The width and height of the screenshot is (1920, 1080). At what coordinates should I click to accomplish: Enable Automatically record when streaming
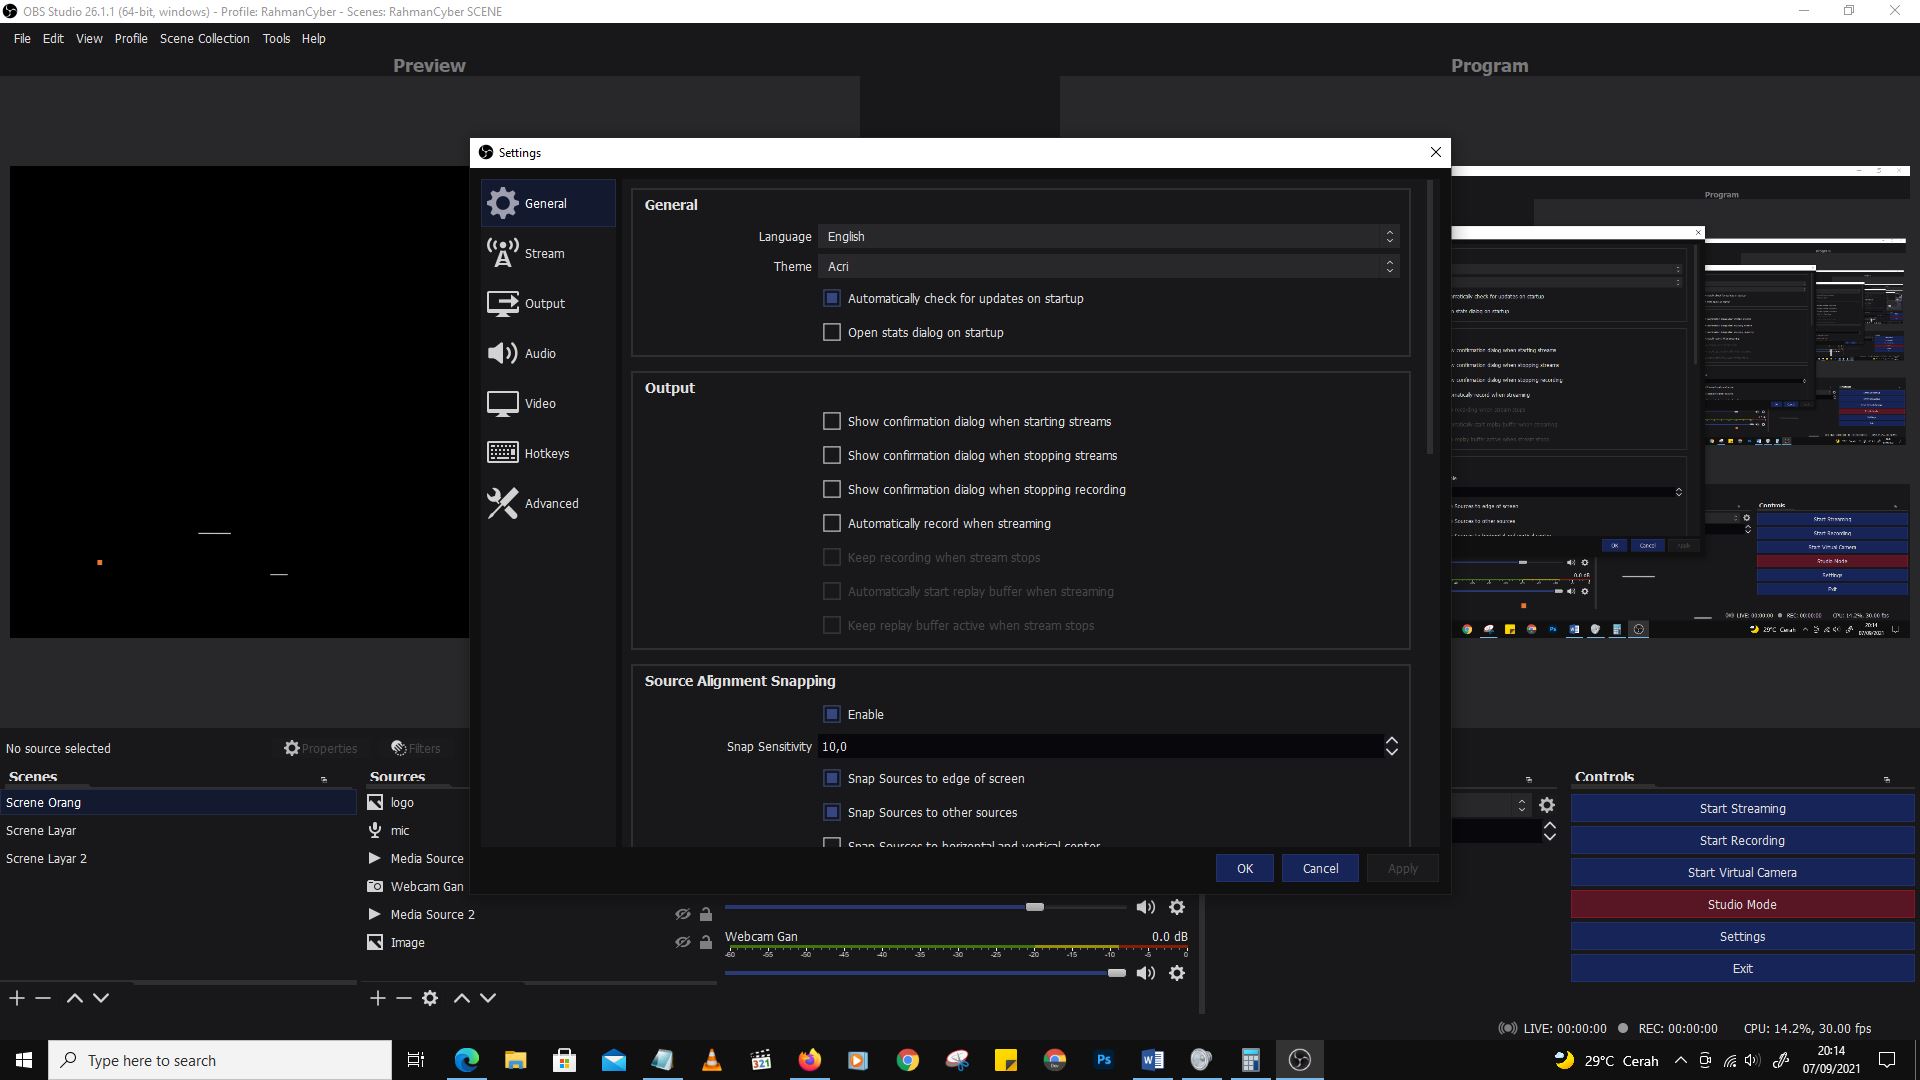tap(831, 522)
